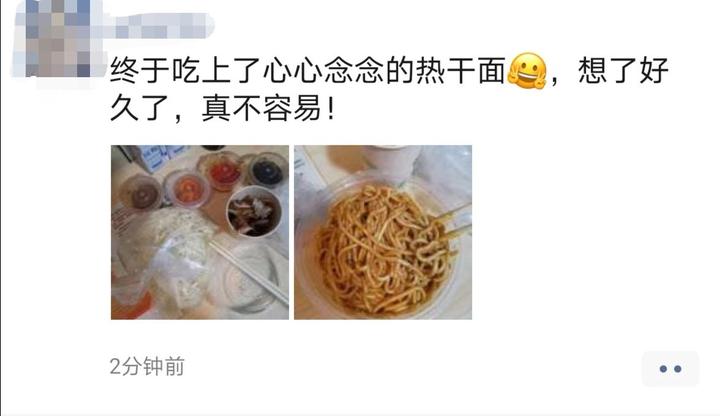Click the red chili sauce cup in left photo

tap(224, 172)
